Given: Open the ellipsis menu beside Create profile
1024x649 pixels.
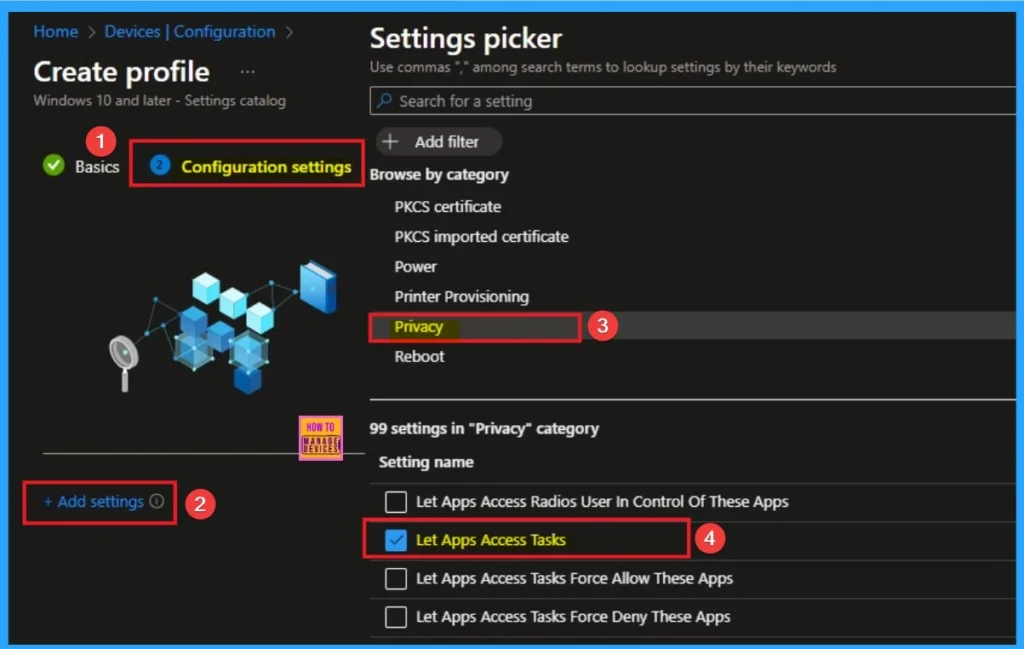Looking at the screenshot, I should [248, 72].
